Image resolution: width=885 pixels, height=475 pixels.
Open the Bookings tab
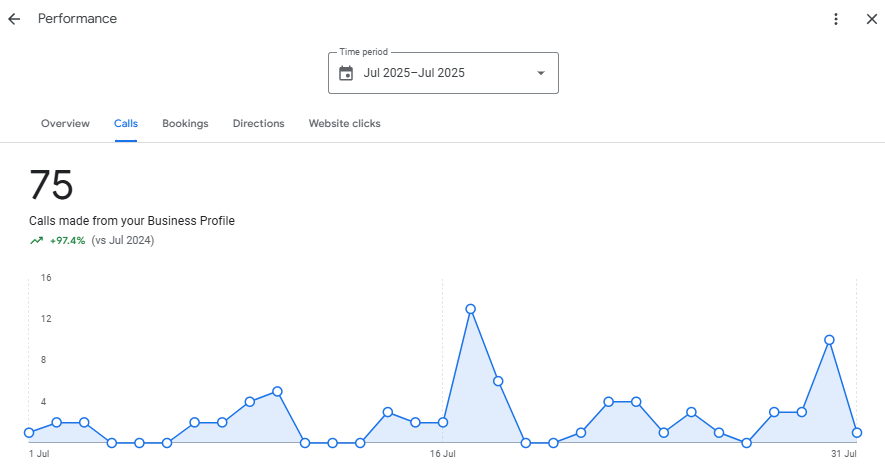pos(185,123)
